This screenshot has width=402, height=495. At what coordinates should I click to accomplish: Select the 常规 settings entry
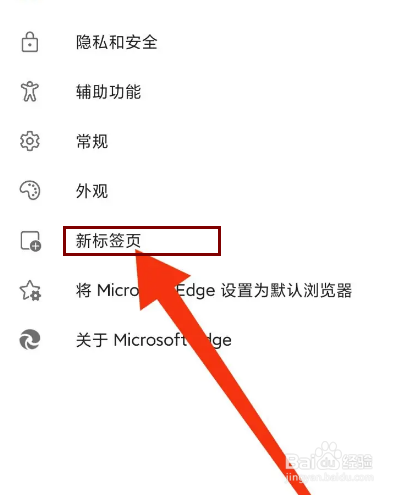coord(92,141)
